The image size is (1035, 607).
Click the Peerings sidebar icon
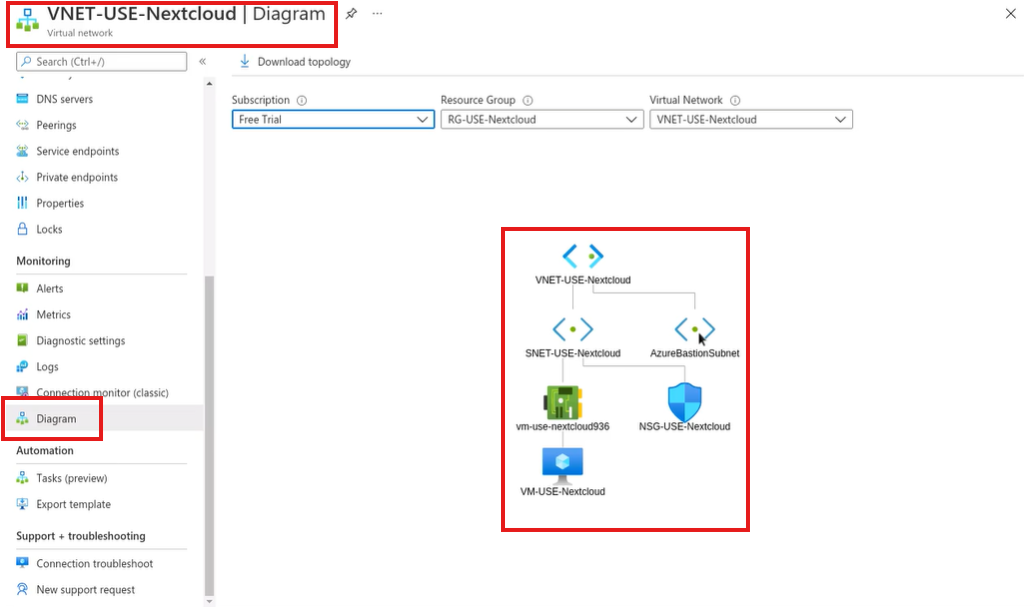pyautogui.click(x=22, y=125)
